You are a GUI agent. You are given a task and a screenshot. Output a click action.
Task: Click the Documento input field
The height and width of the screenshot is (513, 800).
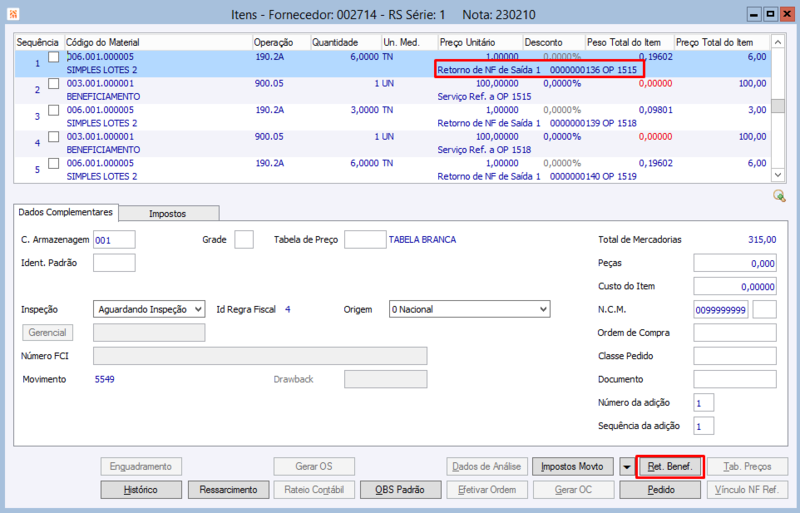coord(735,379)
